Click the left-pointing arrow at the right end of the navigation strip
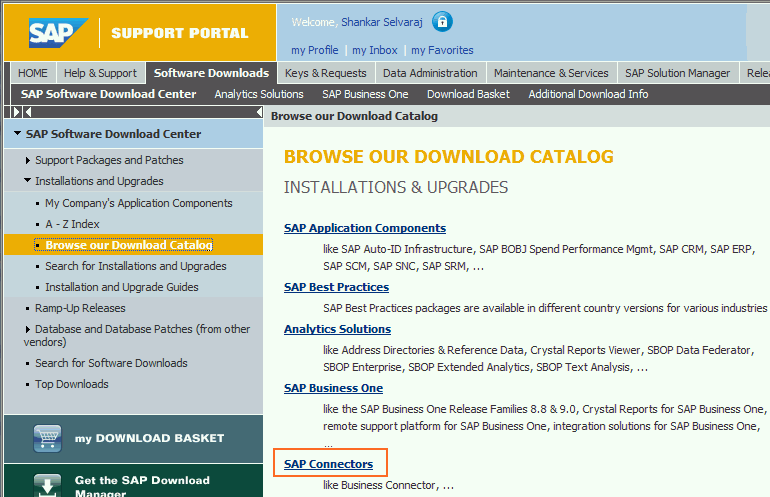 click(259, 112)
